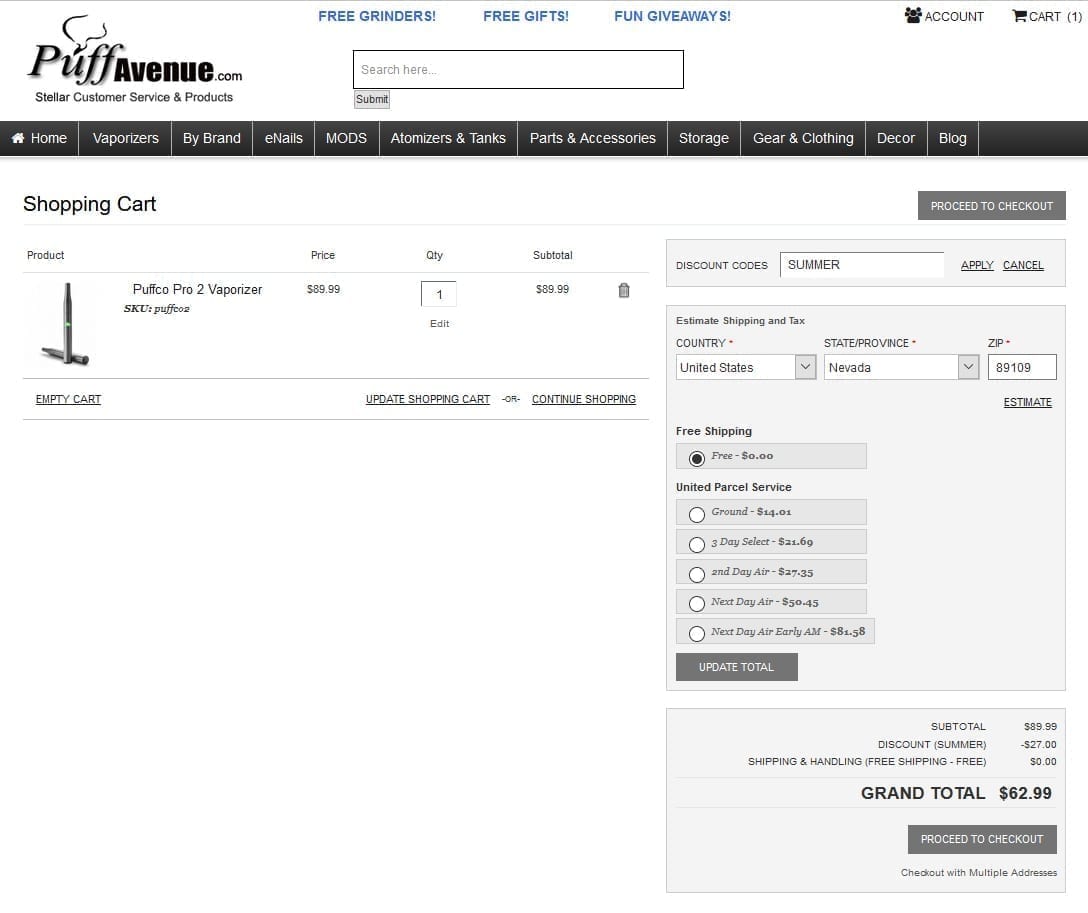Pick 2nd Day Air $27.35 option
Viewport: 1088px width, 913px height.
pyautogui.click(x=697, y=574)
